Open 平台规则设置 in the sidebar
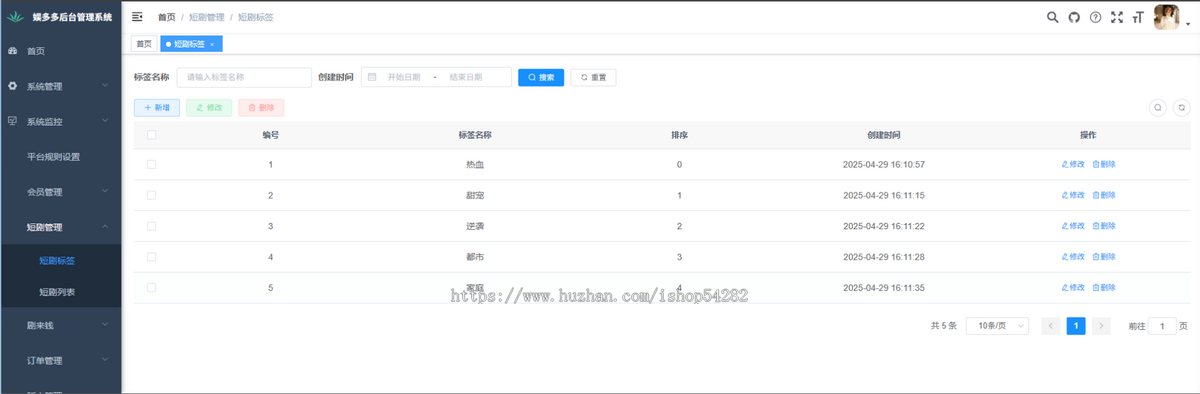Image resolution: width=1200 pixels, height=394 pixels. (x=60, y=157)
